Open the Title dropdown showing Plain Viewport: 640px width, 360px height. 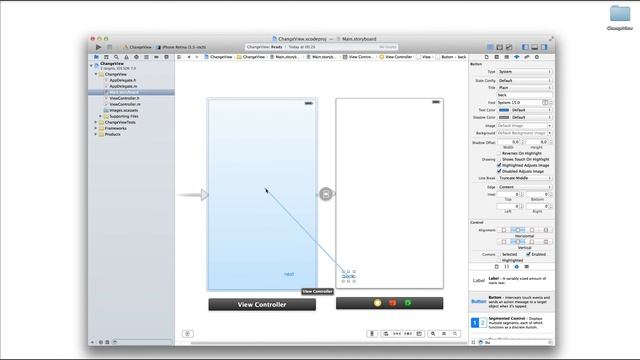point(524,88)
